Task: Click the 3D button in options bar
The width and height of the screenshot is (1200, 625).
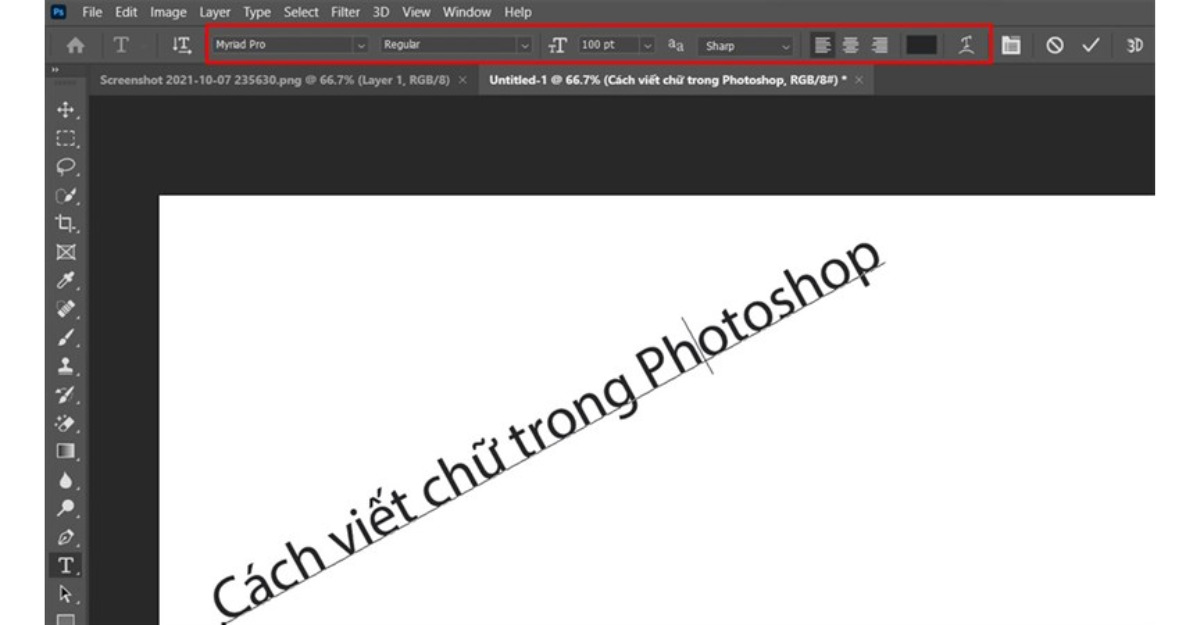Action: pos(1135,45)
